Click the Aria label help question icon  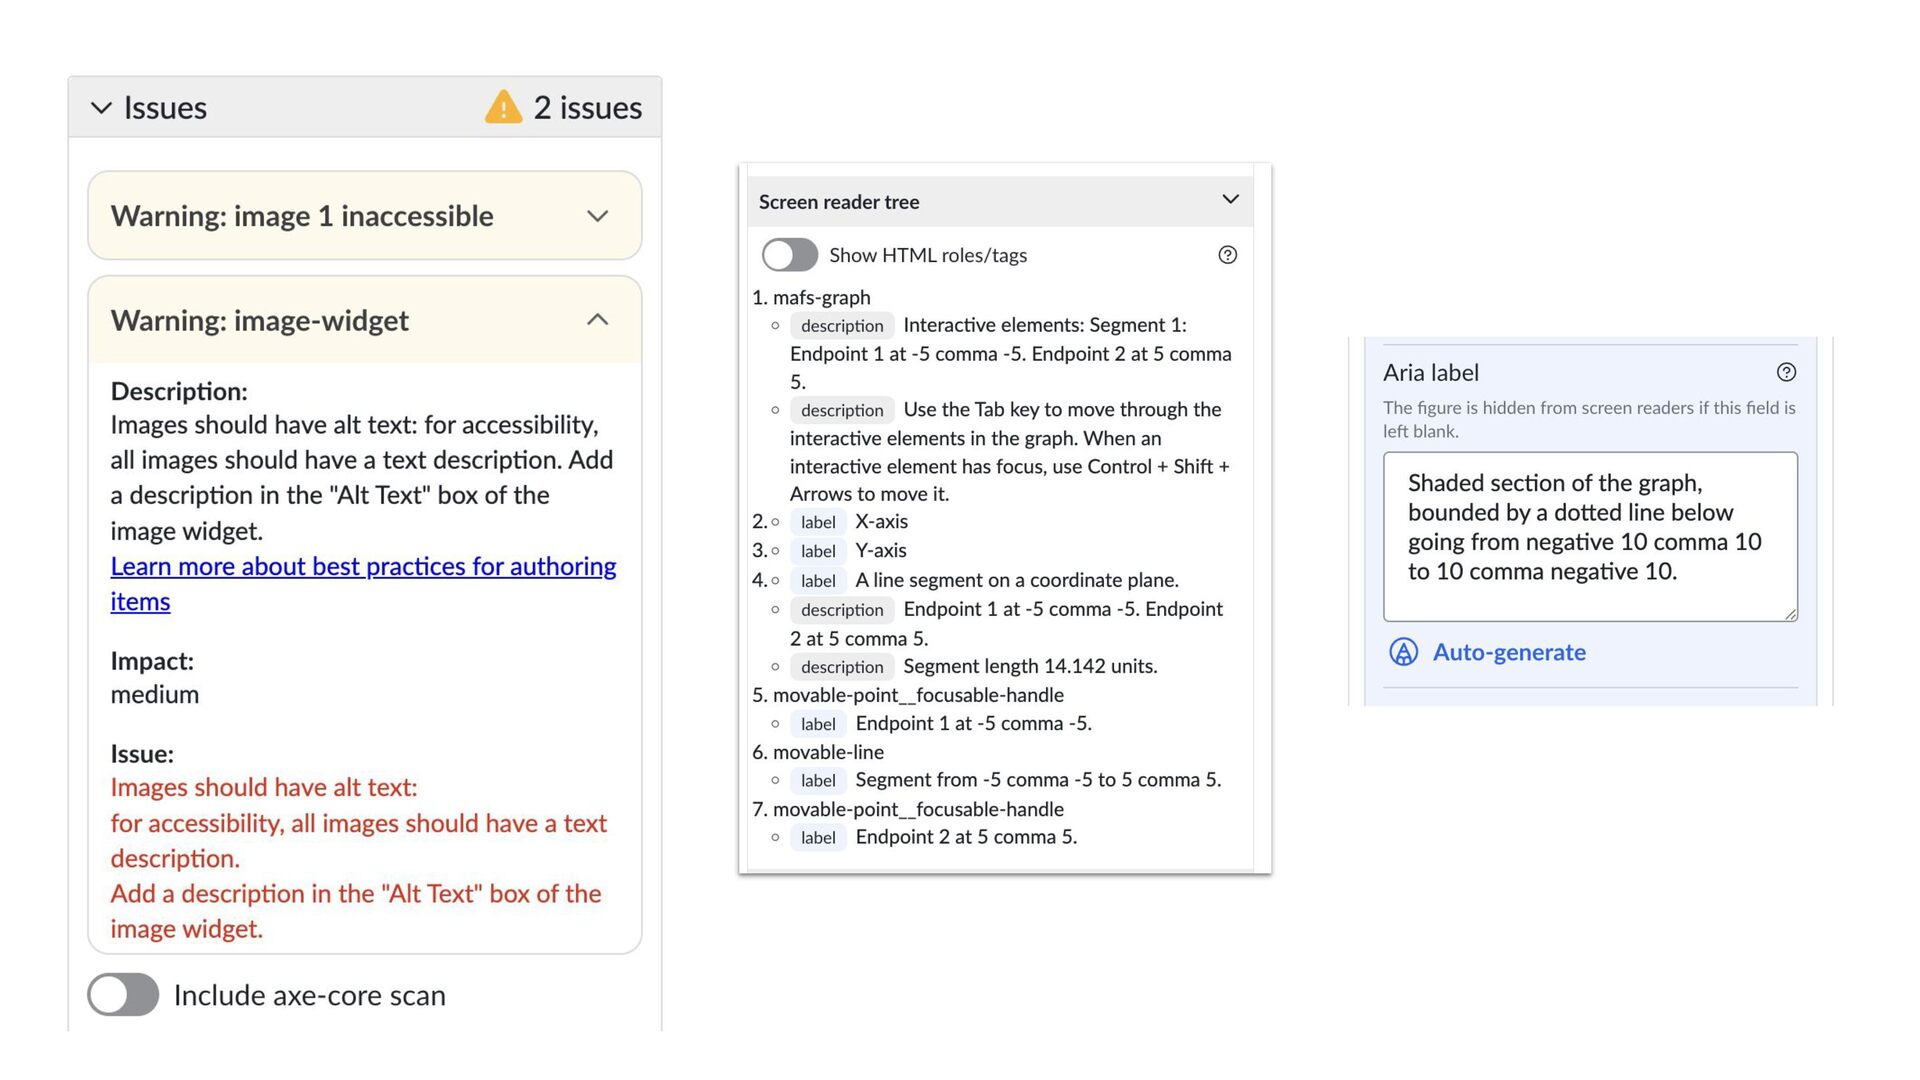tap(1786, 373)
